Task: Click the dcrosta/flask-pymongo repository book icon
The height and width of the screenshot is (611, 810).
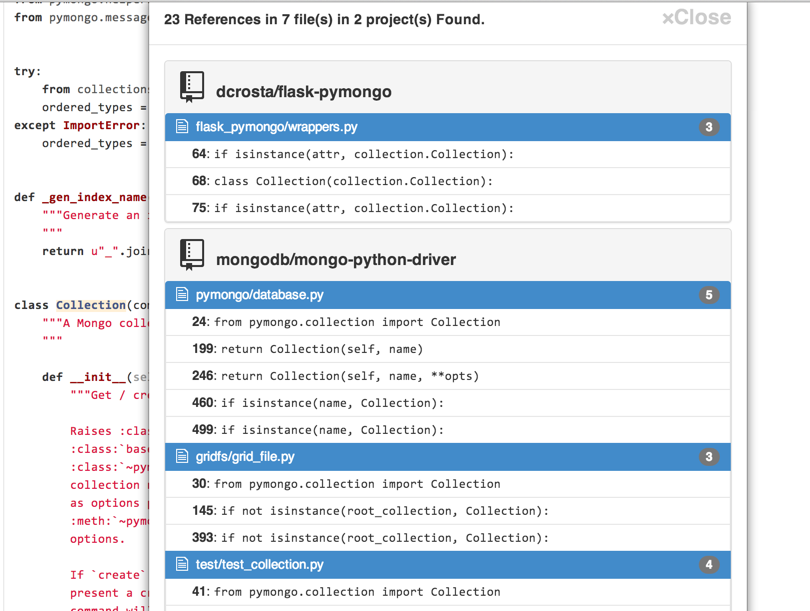Action: (x=192, y=87)
